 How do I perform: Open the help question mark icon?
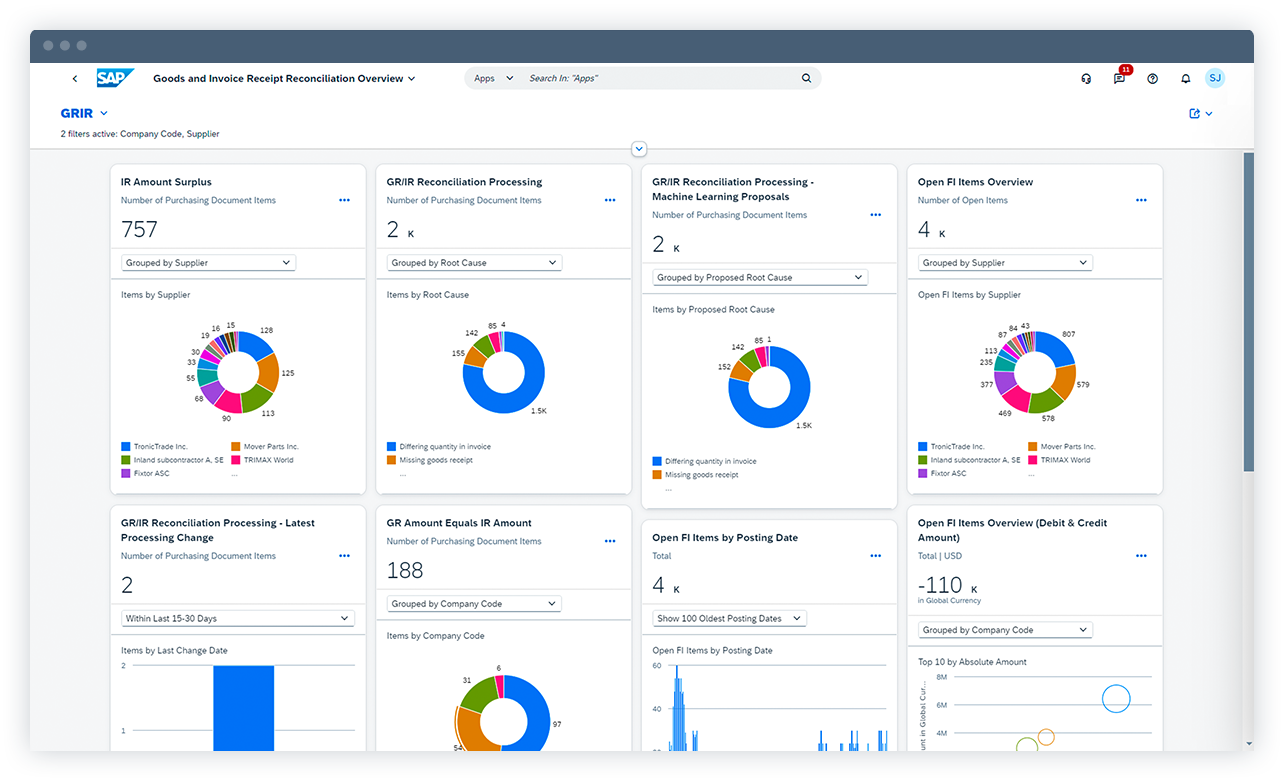point(1152,79)
